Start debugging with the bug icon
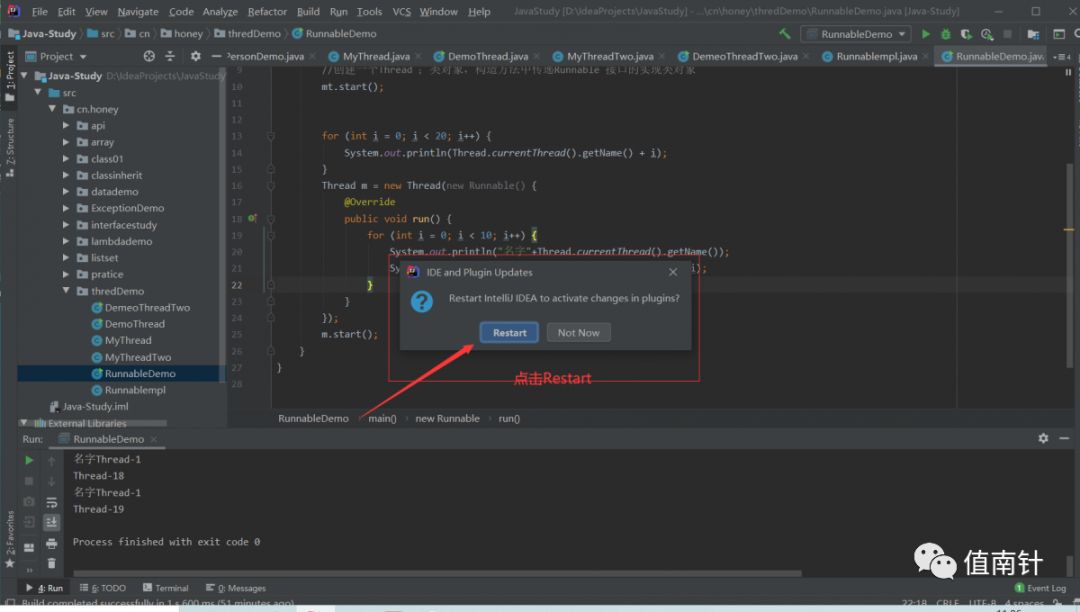The height and width of the screenshot is (612, 1080). 946,34
